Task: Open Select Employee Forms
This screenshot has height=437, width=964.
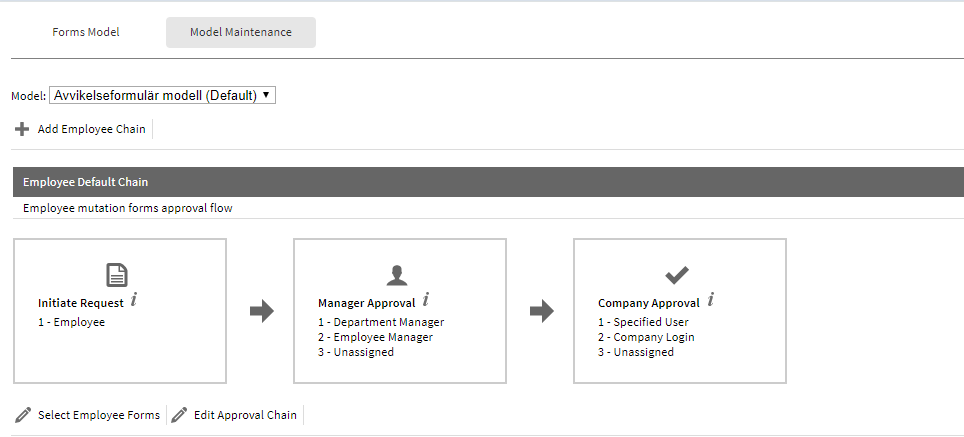Action: [x=99, y=415]
